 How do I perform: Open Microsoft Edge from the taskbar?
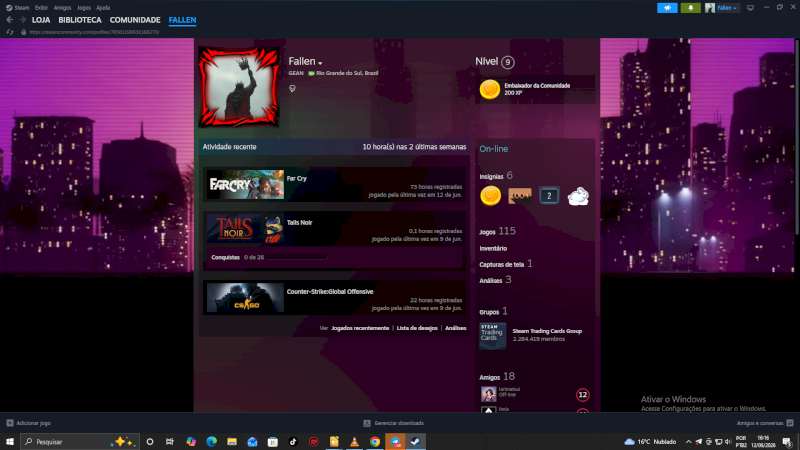point(211,442)
